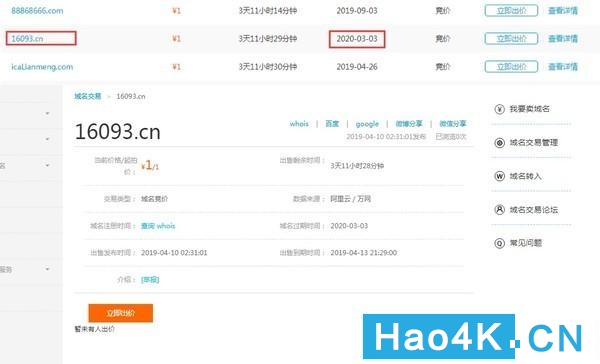Click remaining time 3天11小时28分钟
This screenshot has height=364, width=600.
357,166
